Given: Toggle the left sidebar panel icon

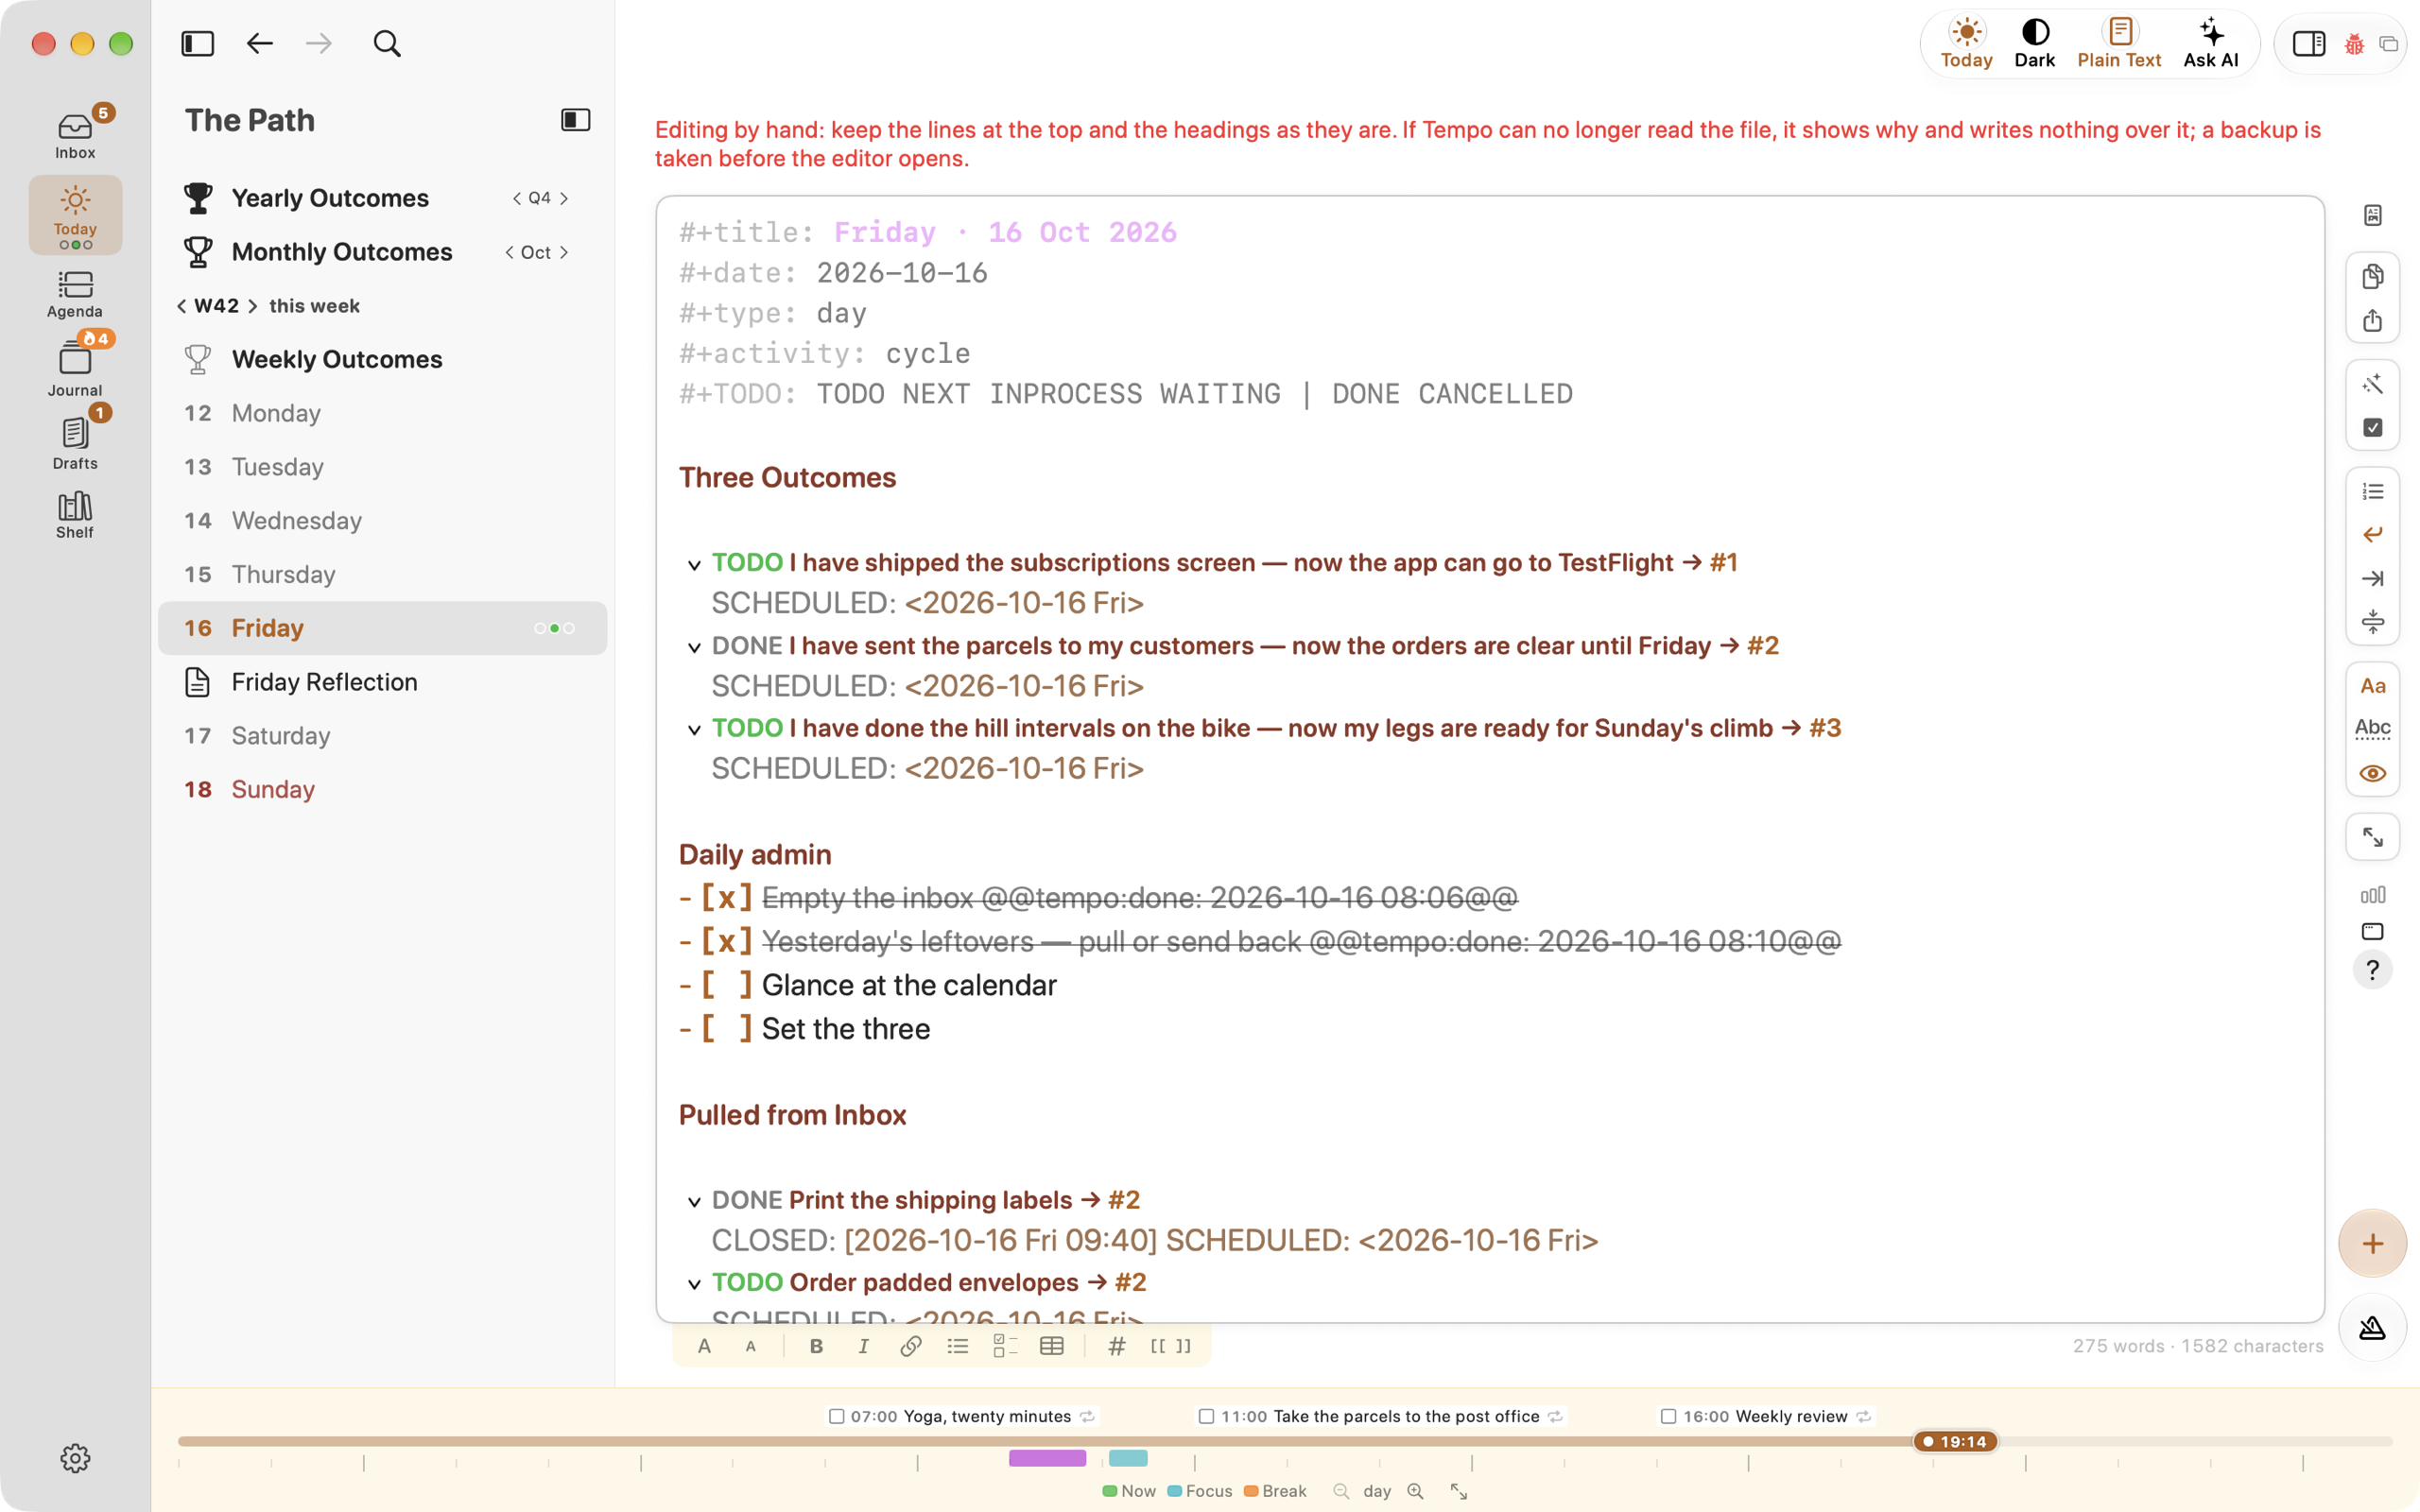Looking at the screenshot, I should 198,44.
